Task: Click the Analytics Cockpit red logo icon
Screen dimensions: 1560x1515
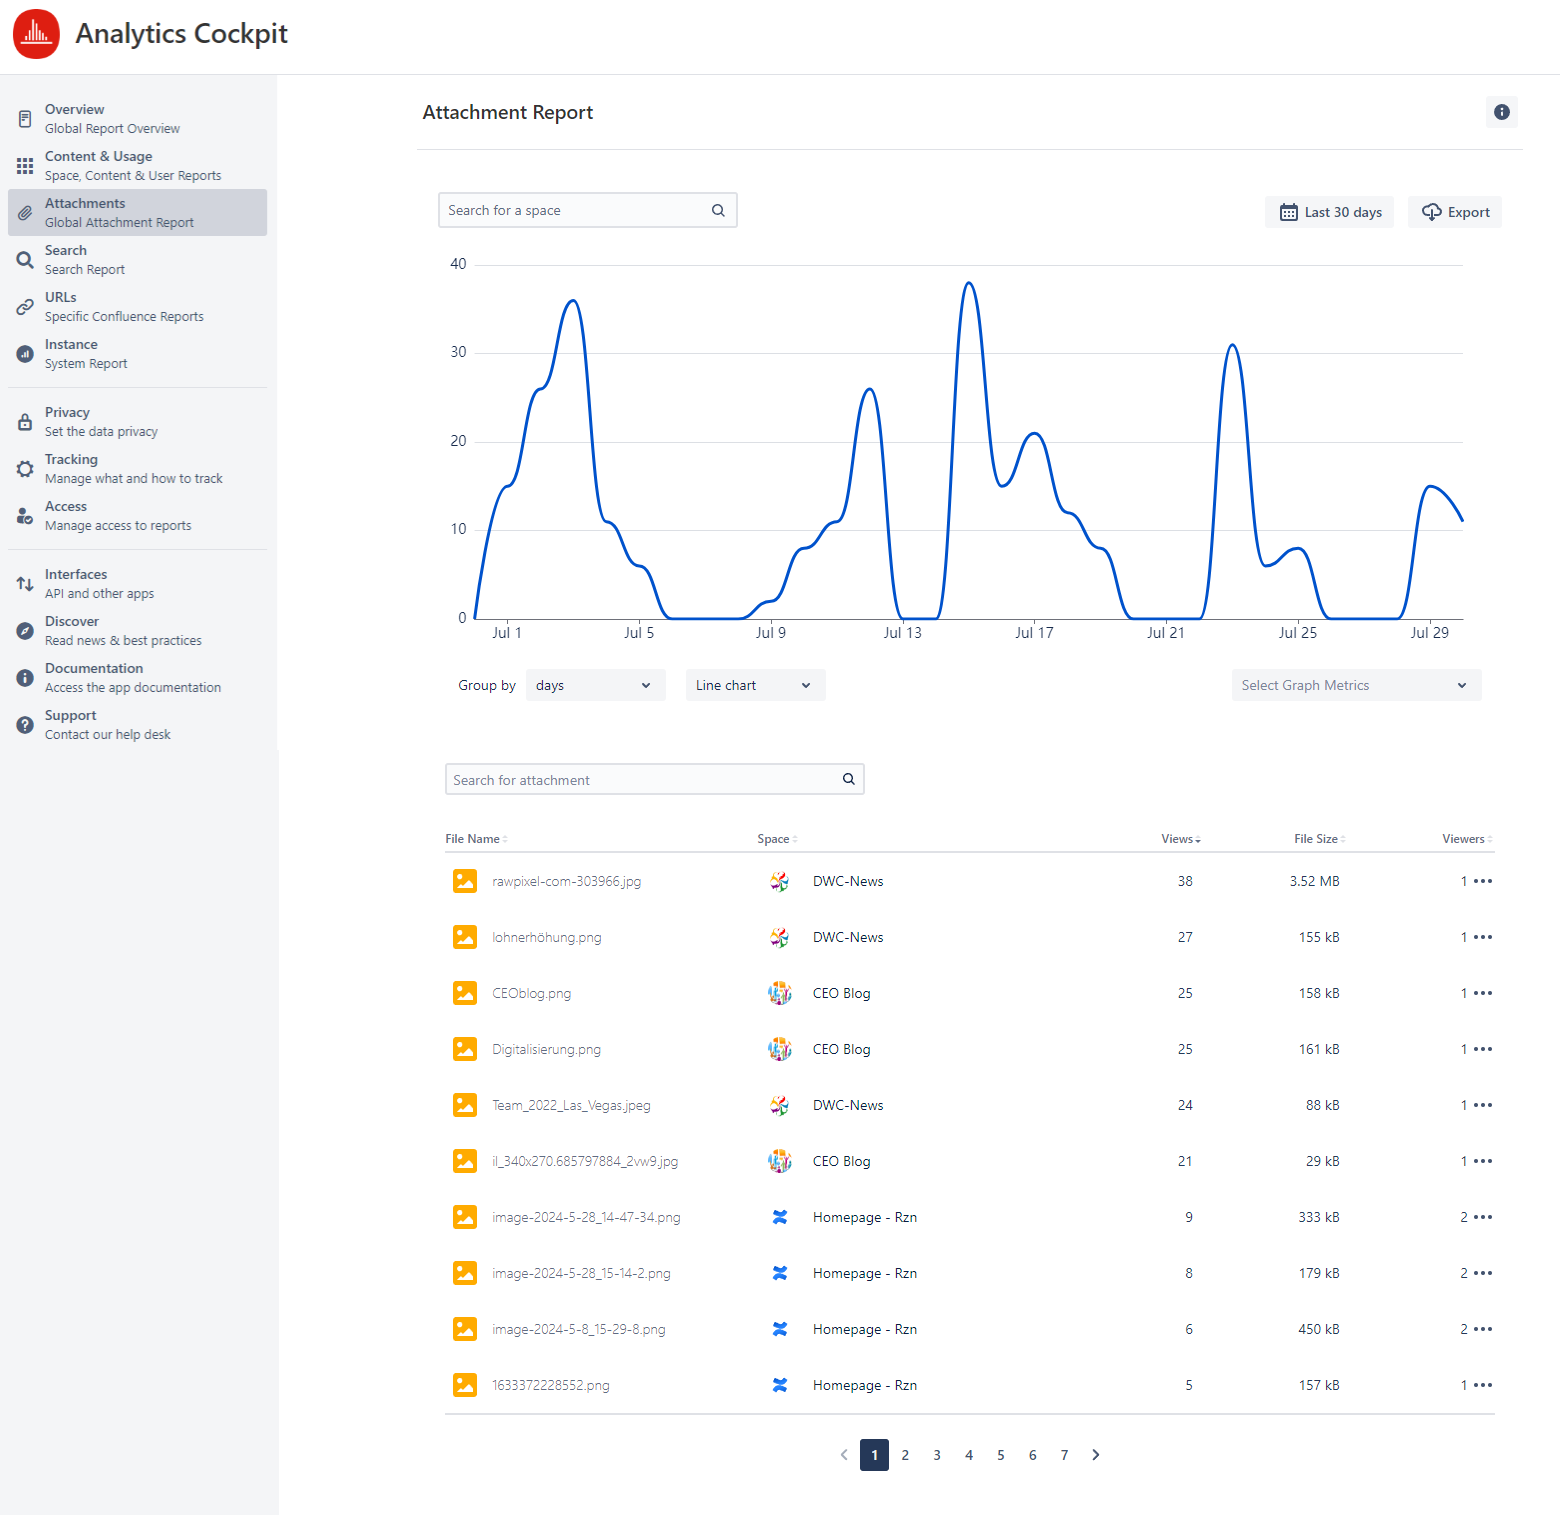Action: pos(37,34)
